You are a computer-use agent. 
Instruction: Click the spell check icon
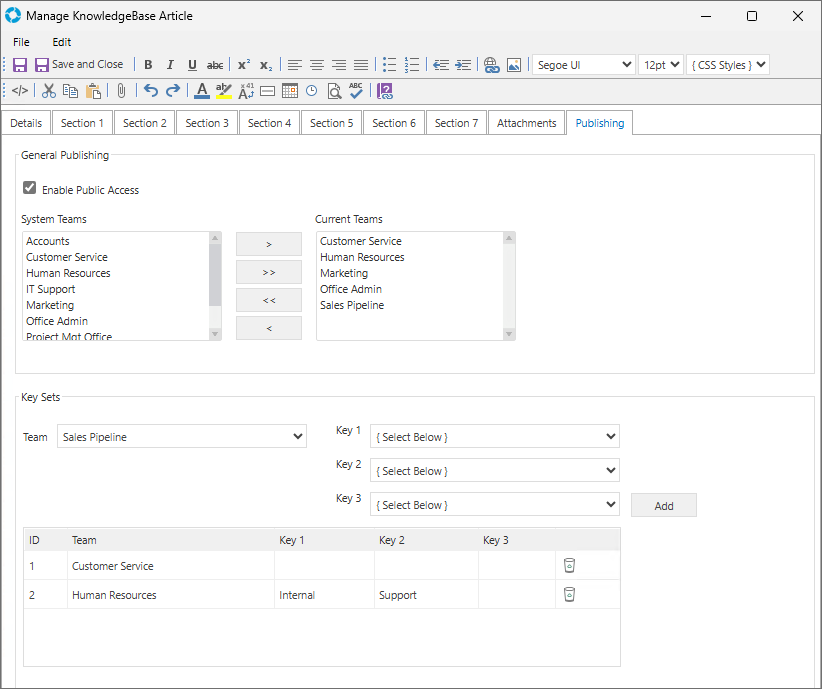356,91
